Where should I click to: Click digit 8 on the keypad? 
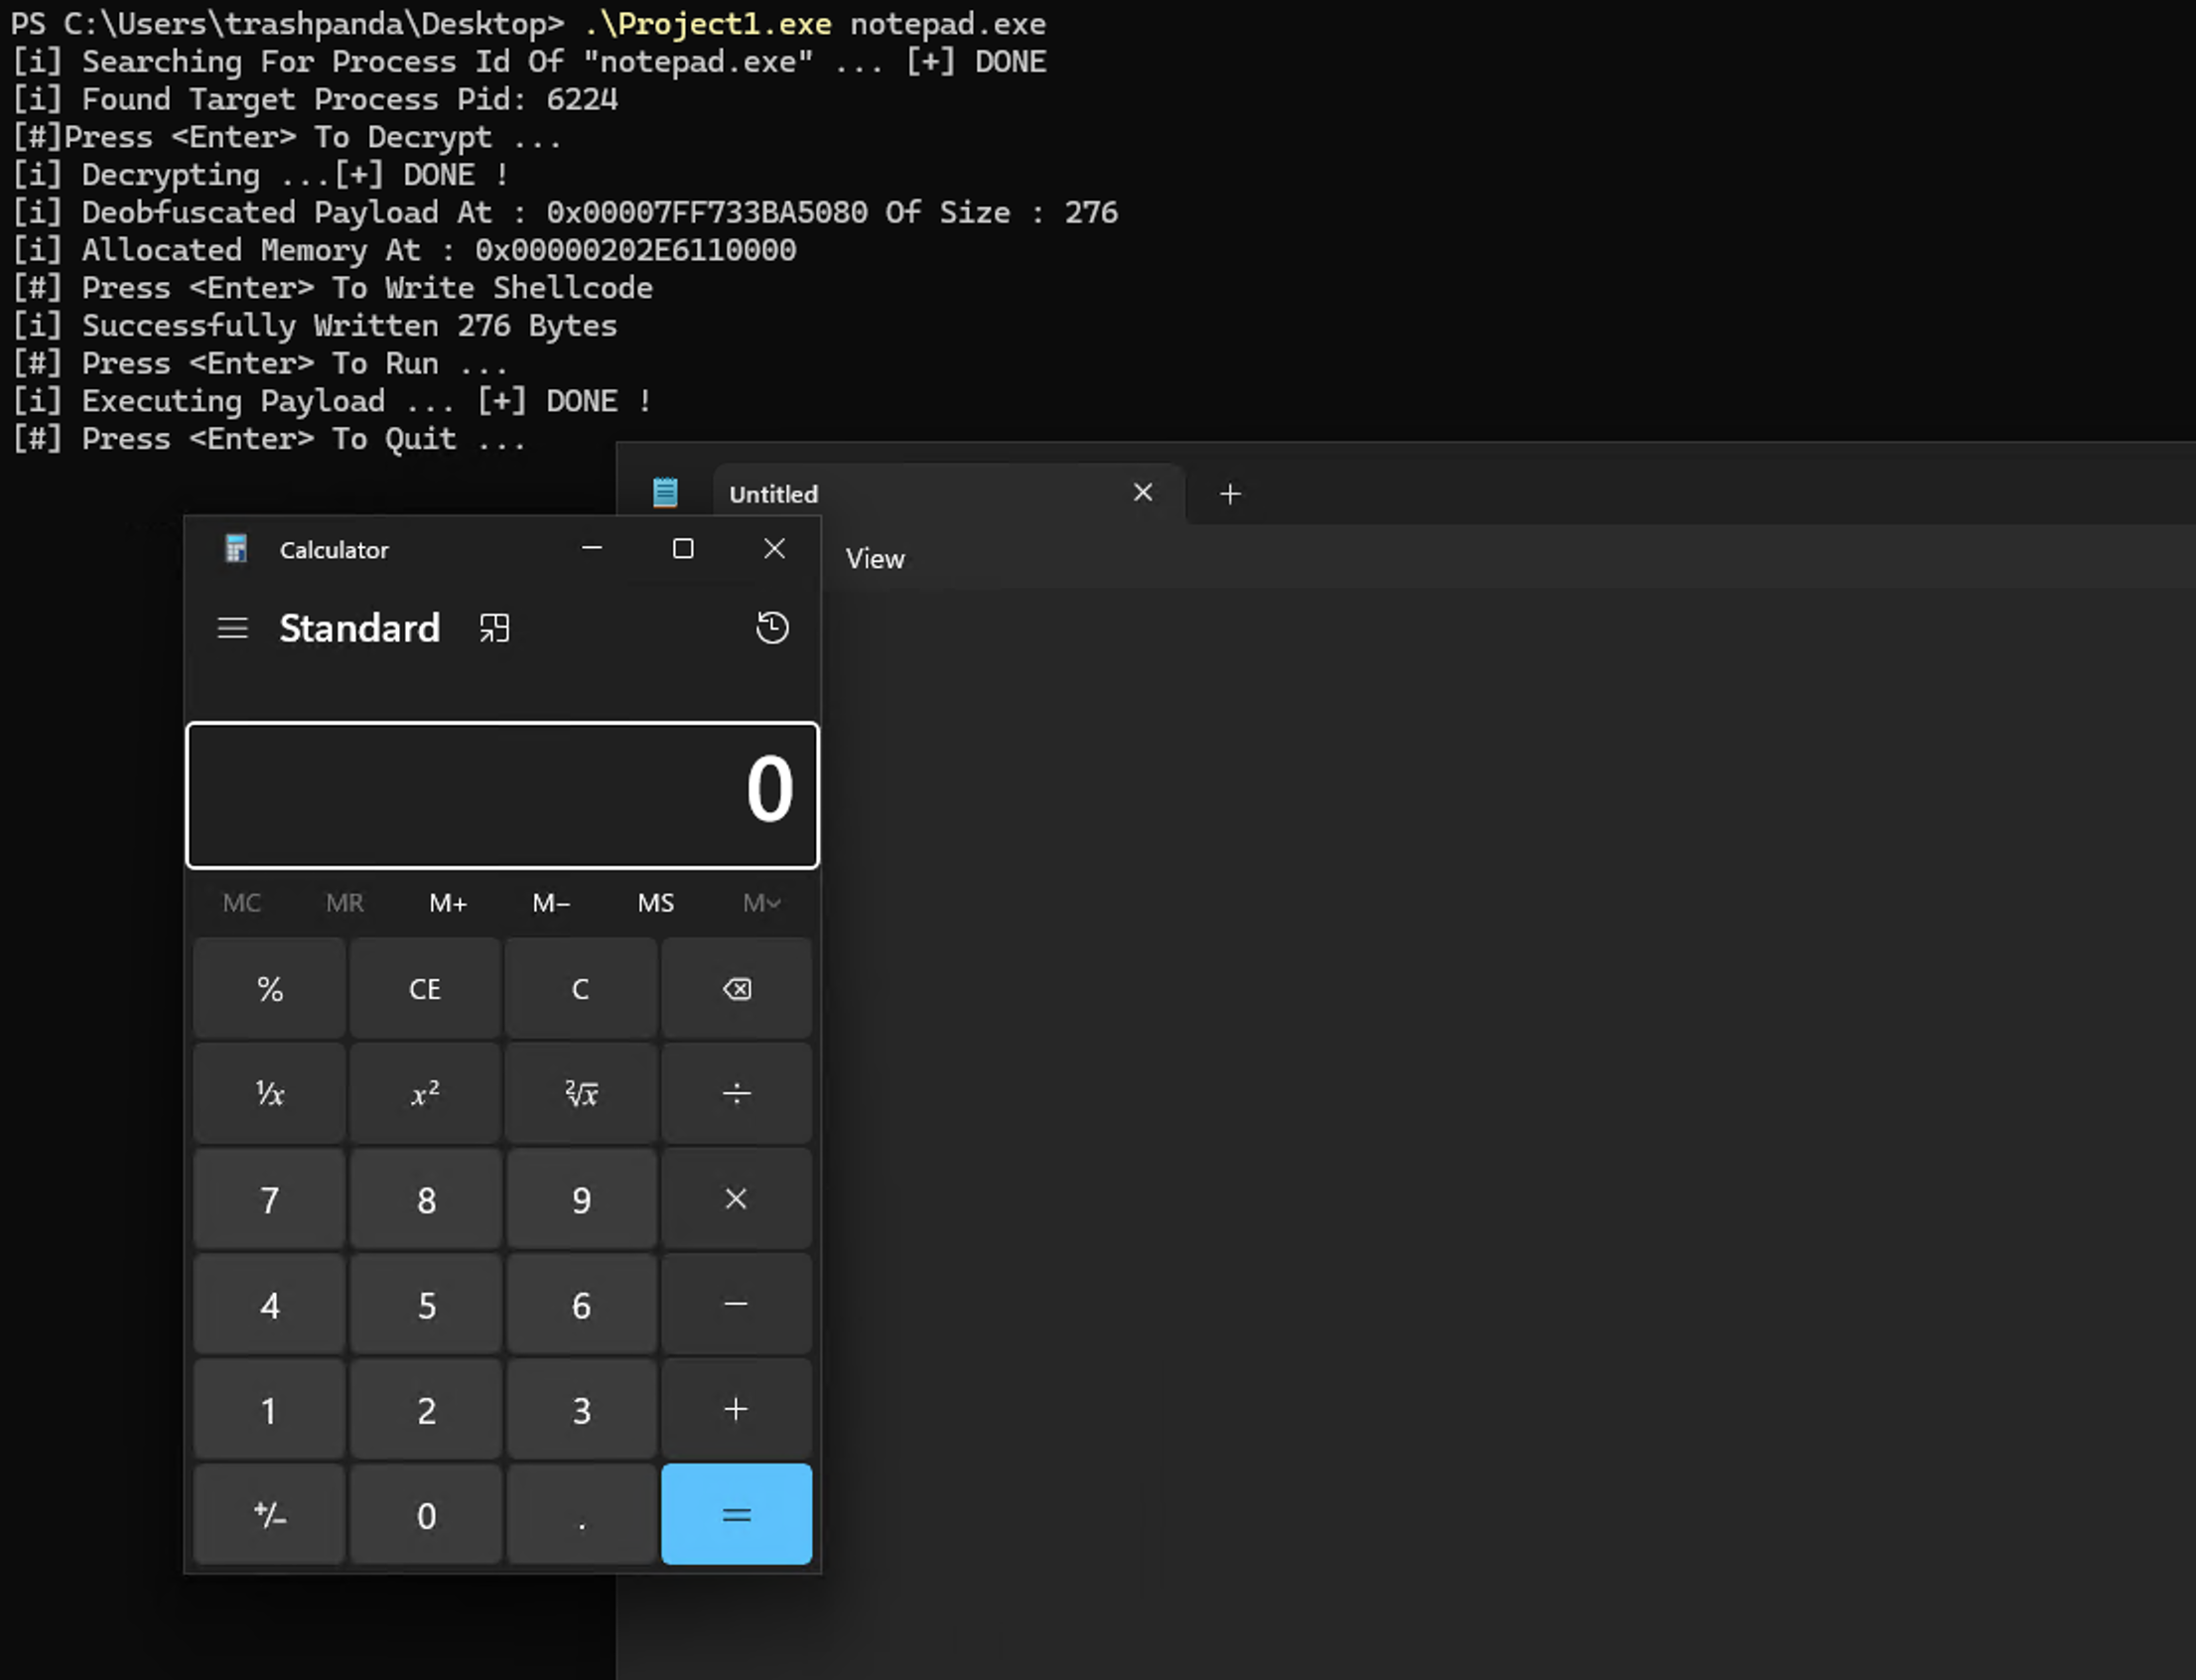pyautogui.click(x=425, y=1199)
